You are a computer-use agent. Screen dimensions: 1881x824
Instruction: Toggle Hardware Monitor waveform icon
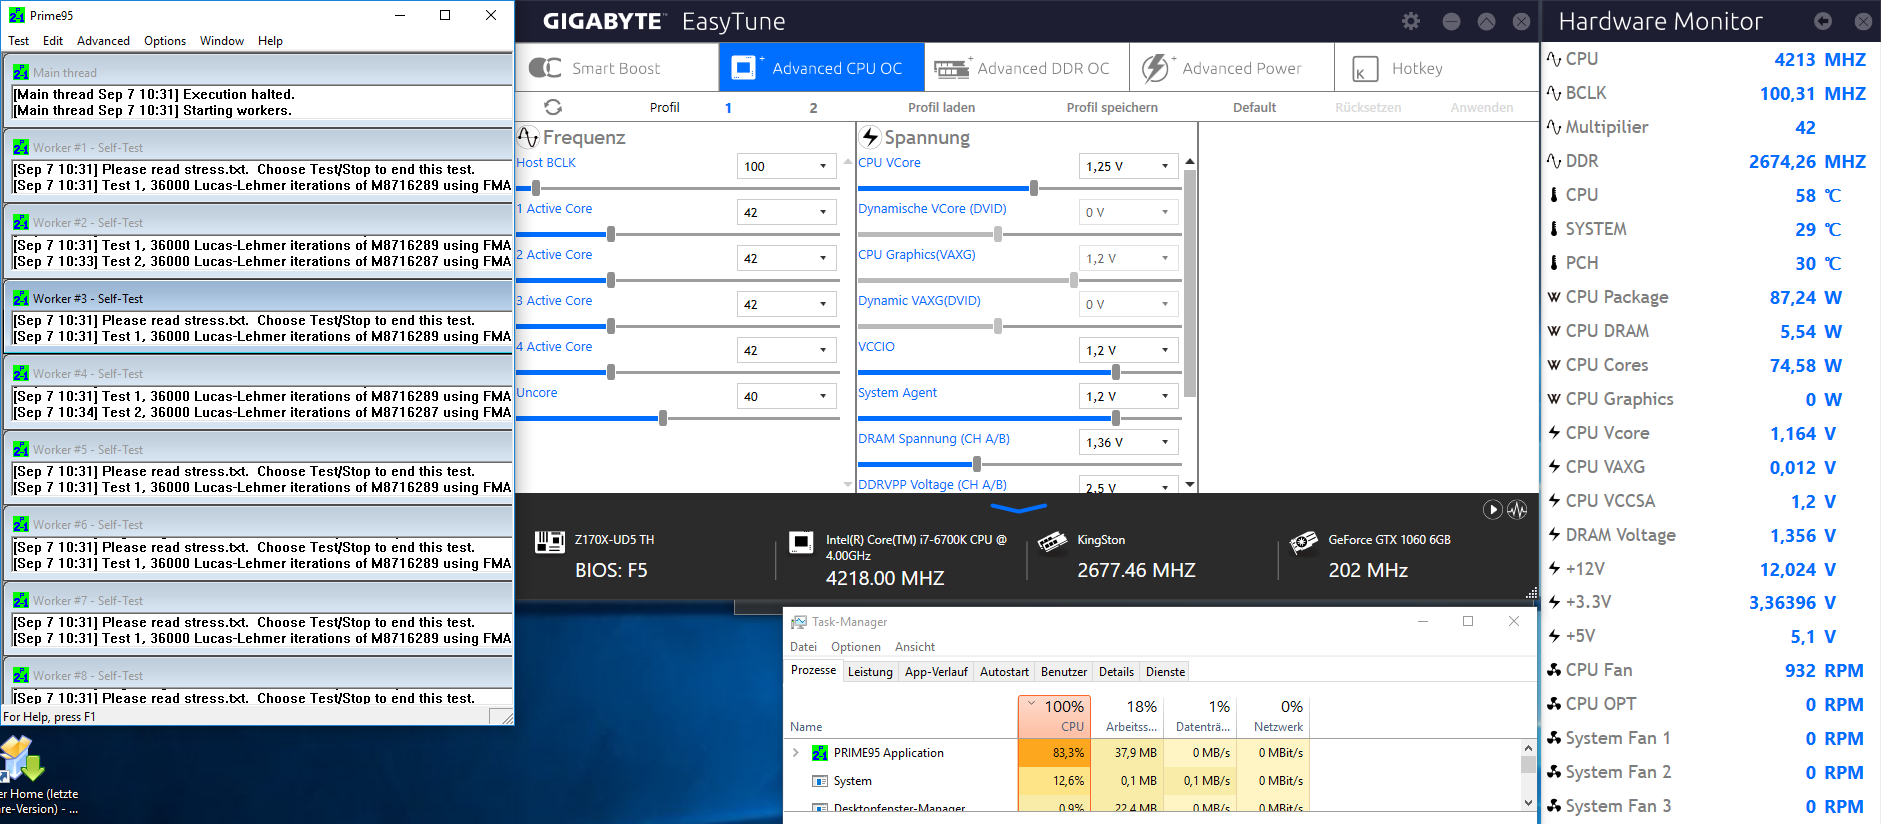(x=1517, y=509)
